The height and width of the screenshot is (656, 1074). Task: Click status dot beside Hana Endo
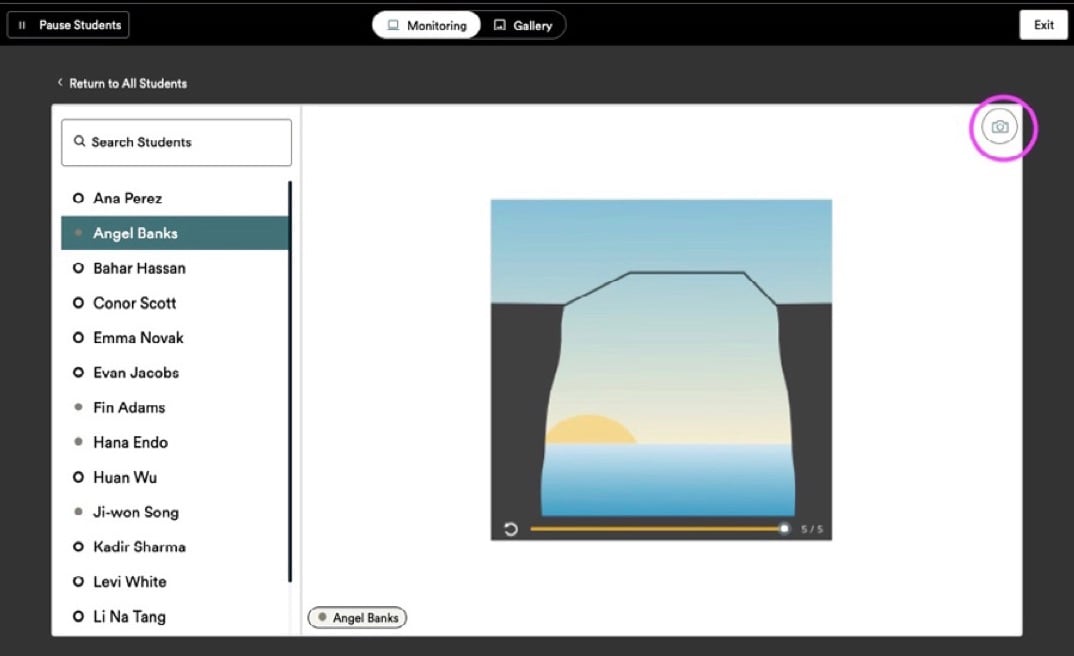78,442
